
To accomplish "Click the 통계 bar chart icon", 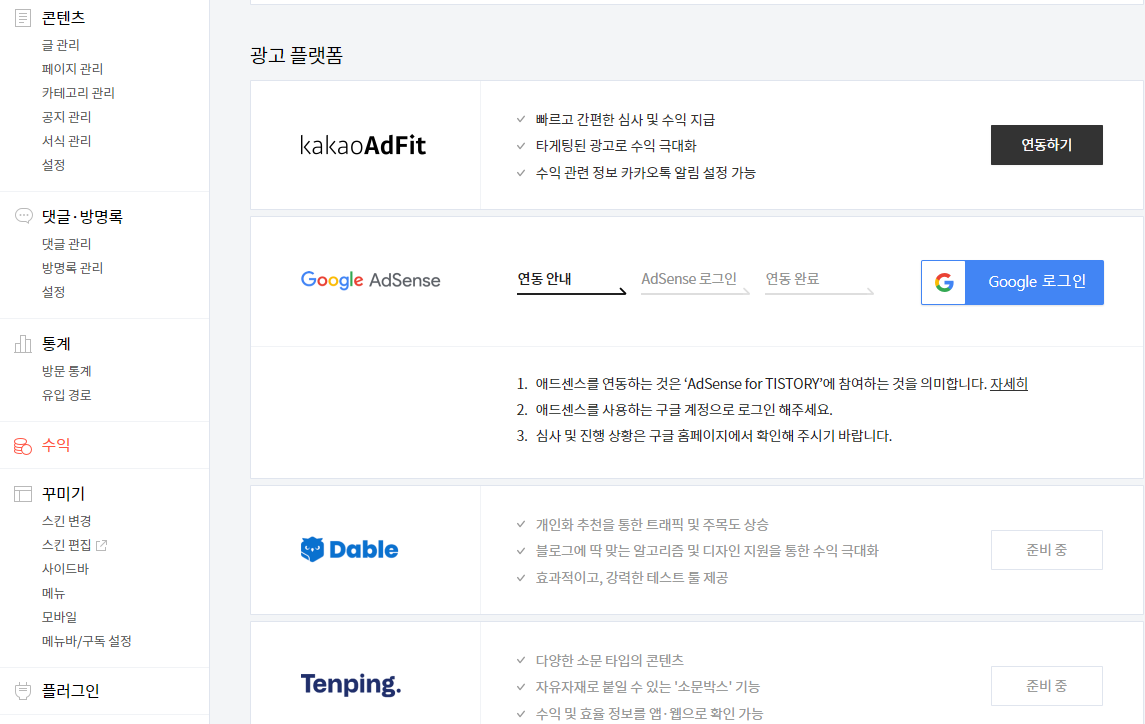I will point(23,343).
